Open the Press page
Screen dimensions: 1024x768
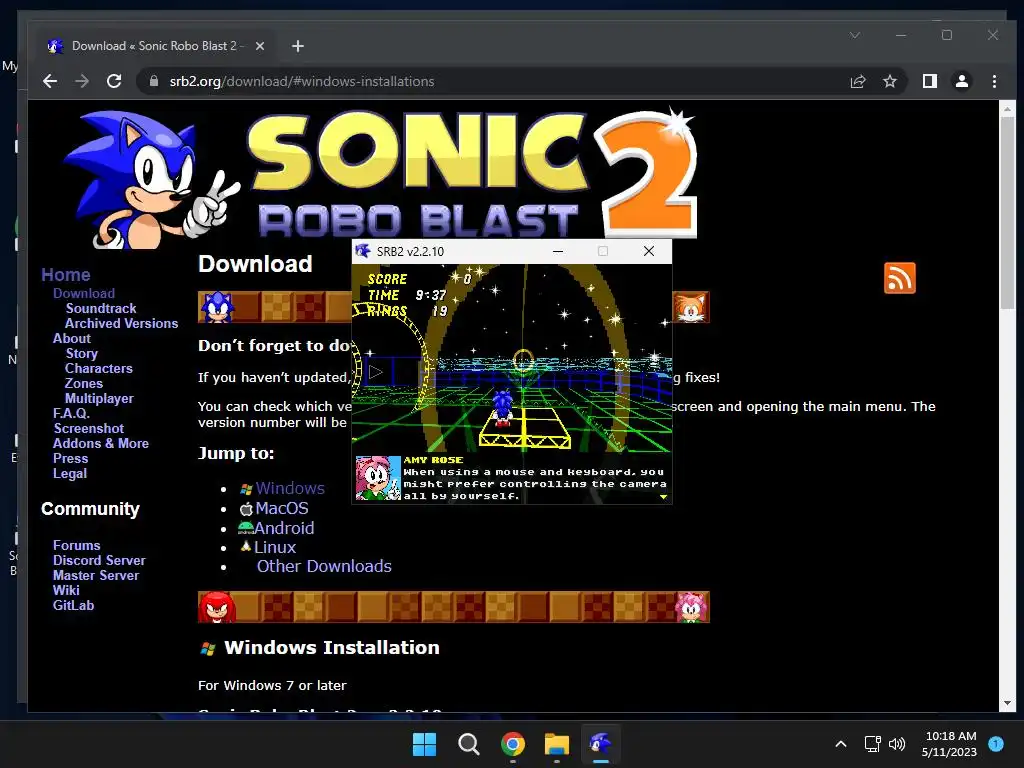point(71,458)
